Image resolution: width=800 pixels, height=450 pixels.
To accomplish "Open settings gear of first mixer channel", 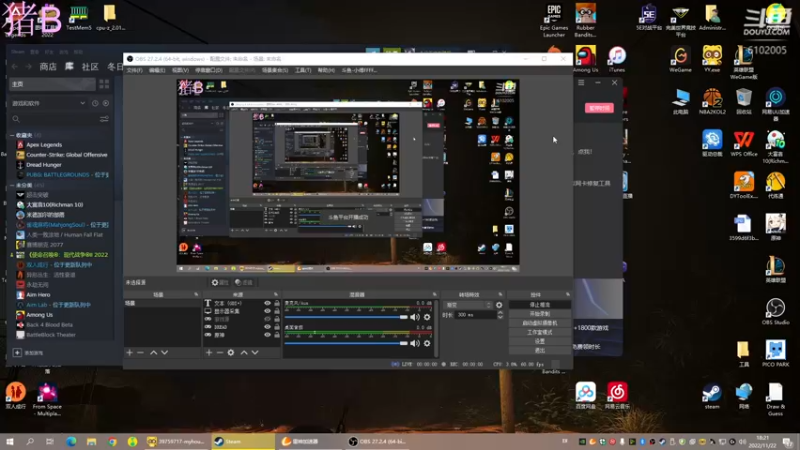I will pyautogui.click(x=427, y=317).
